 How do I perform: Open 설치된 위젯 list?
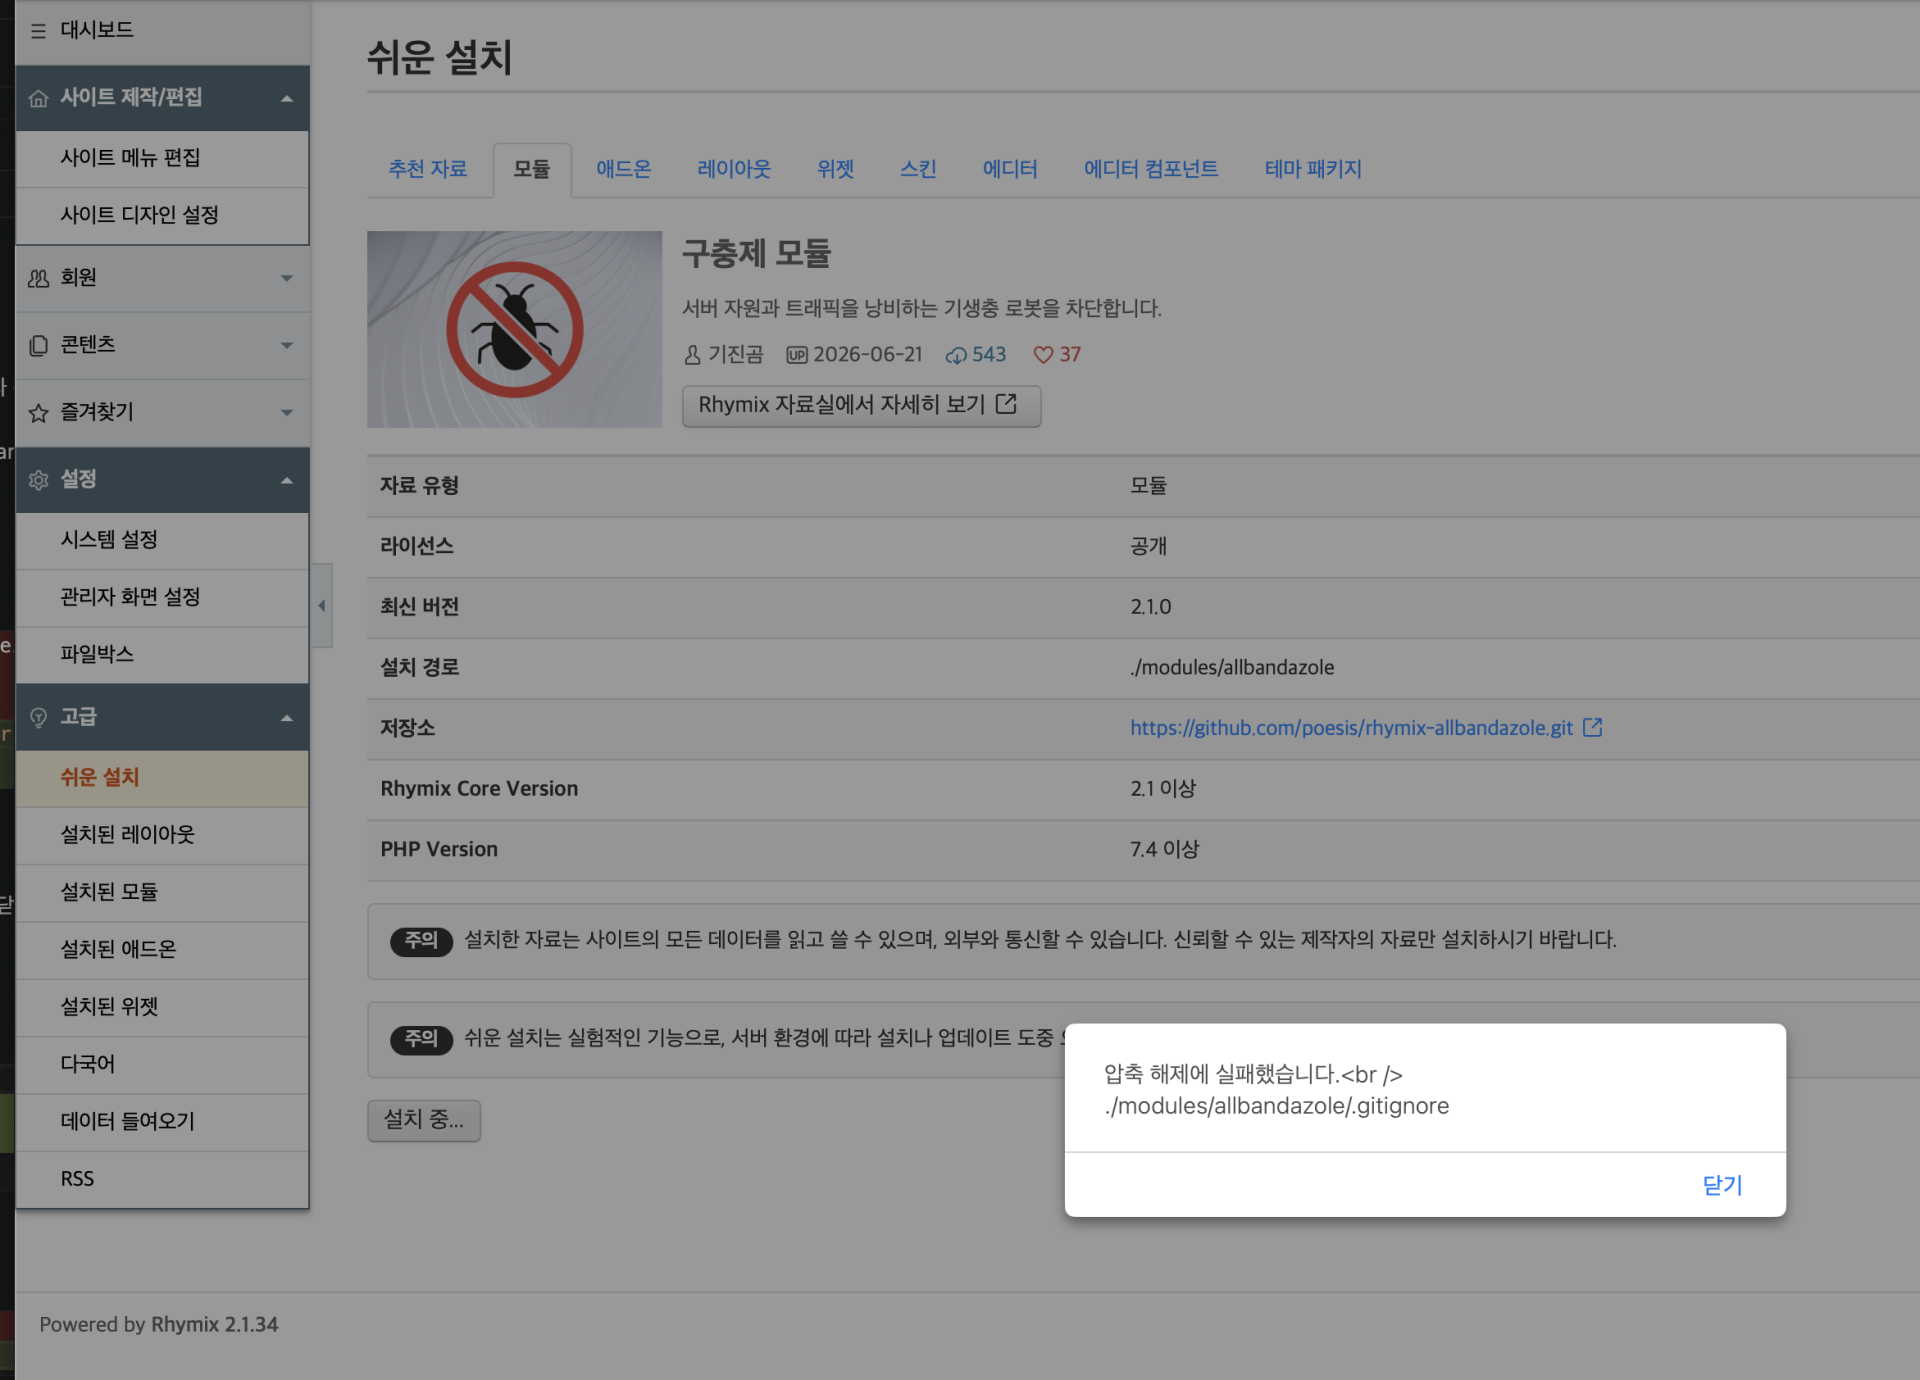coord(162,1007)
